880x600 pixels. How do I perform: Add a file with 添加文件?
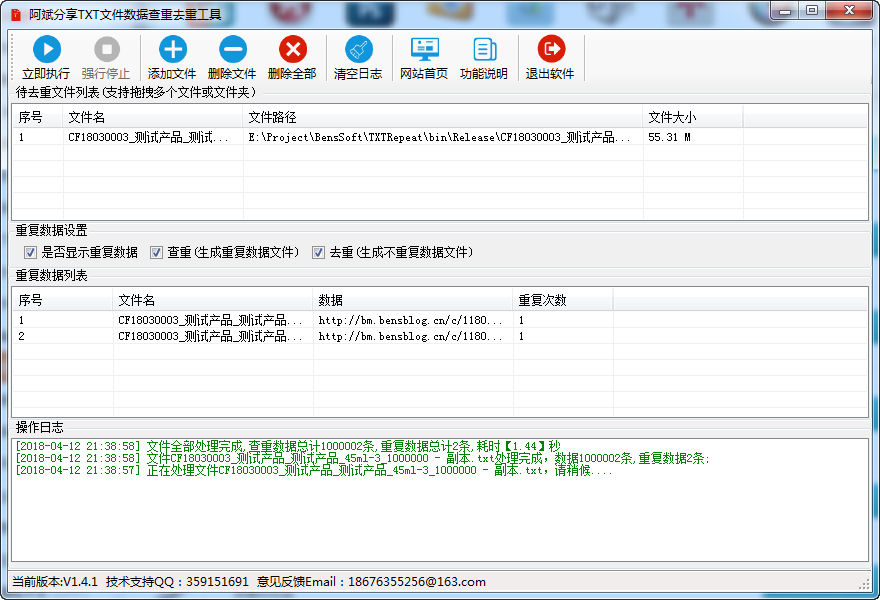coord(172,58)
